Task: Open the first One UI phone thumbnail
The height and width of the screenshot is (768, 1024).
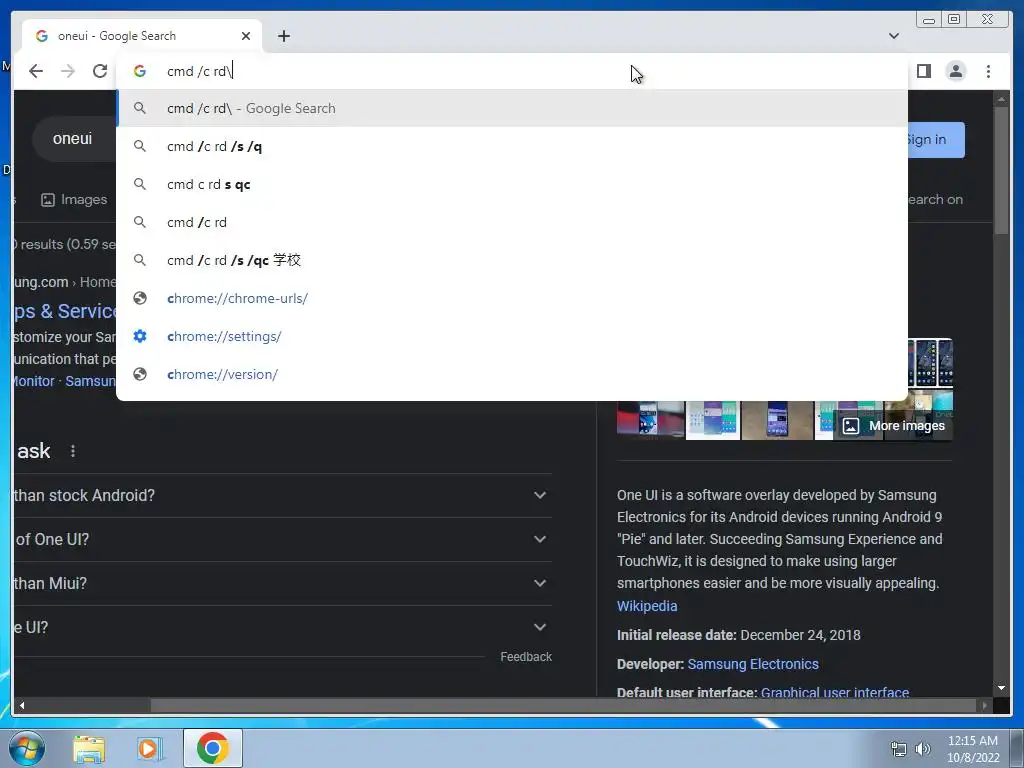Action: tap(650, 421)
